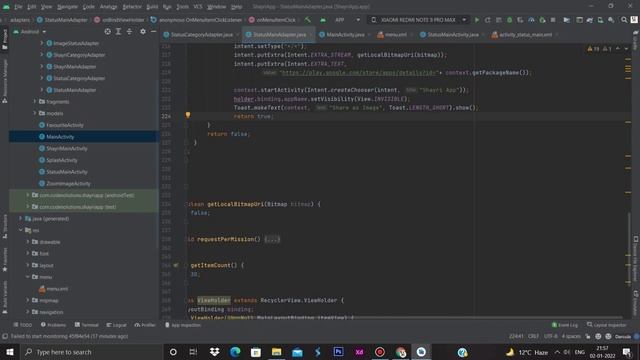Open the Problems tool window
Screen dimensions: 640x360
click(x=53, y=325)
